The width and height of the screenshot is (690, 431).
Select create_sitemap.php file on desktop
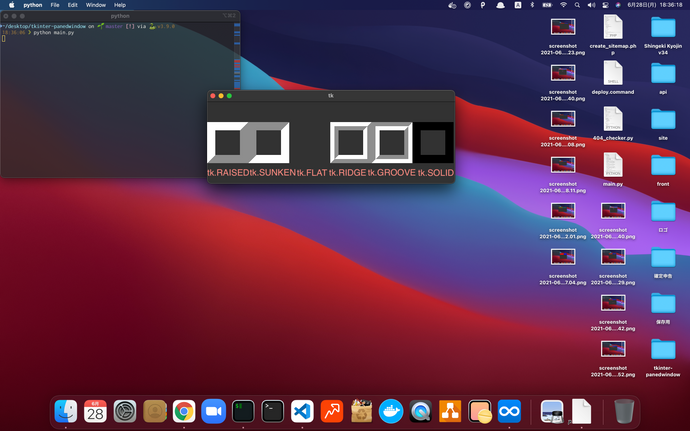[x=613, y=27]
